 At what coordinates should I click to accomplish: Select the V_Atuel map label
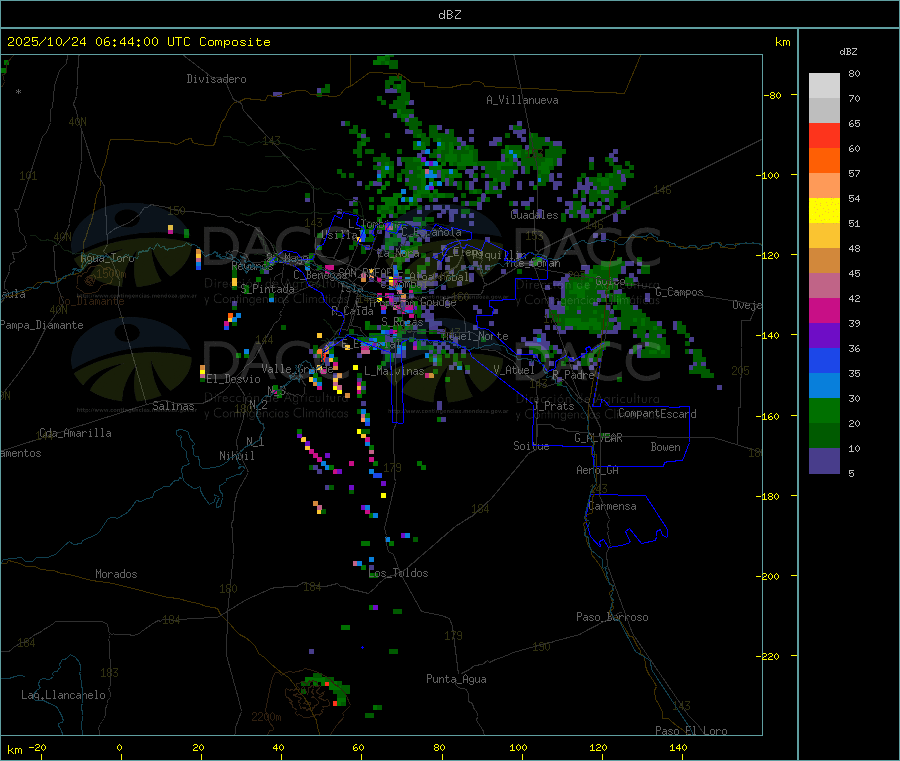(x=514, y=370)
